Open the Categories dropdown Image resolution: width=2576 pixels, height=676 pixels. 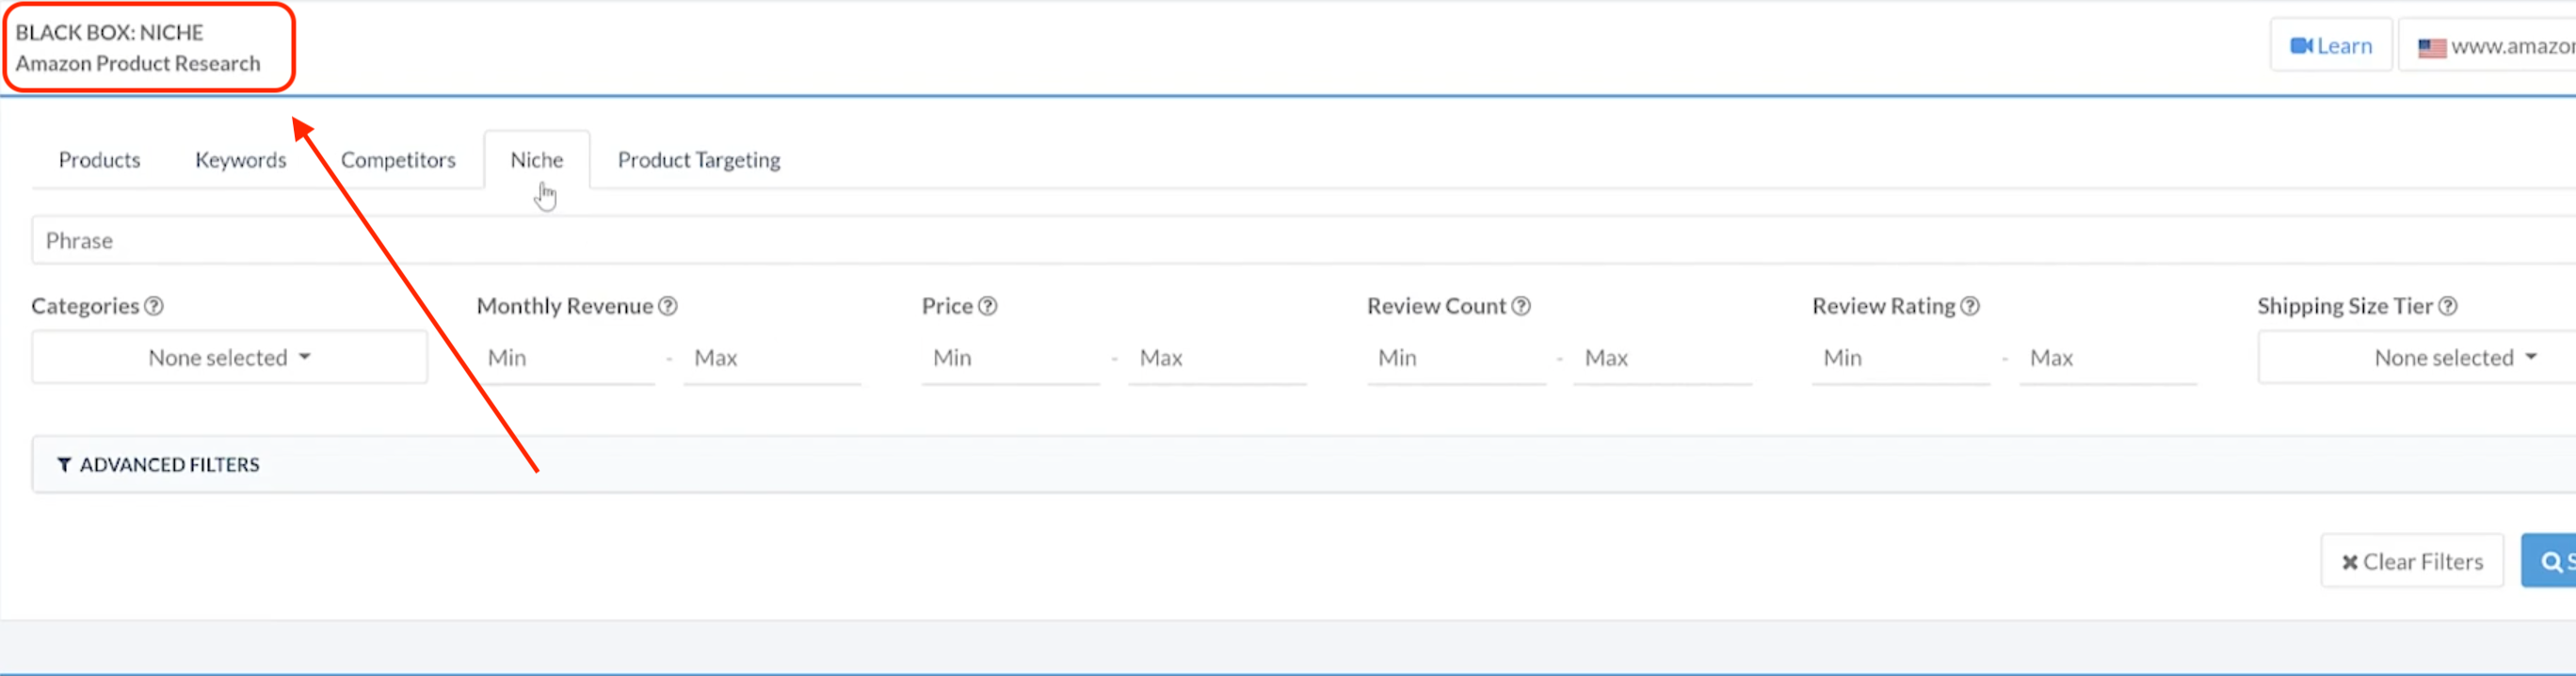coord(229,358)
